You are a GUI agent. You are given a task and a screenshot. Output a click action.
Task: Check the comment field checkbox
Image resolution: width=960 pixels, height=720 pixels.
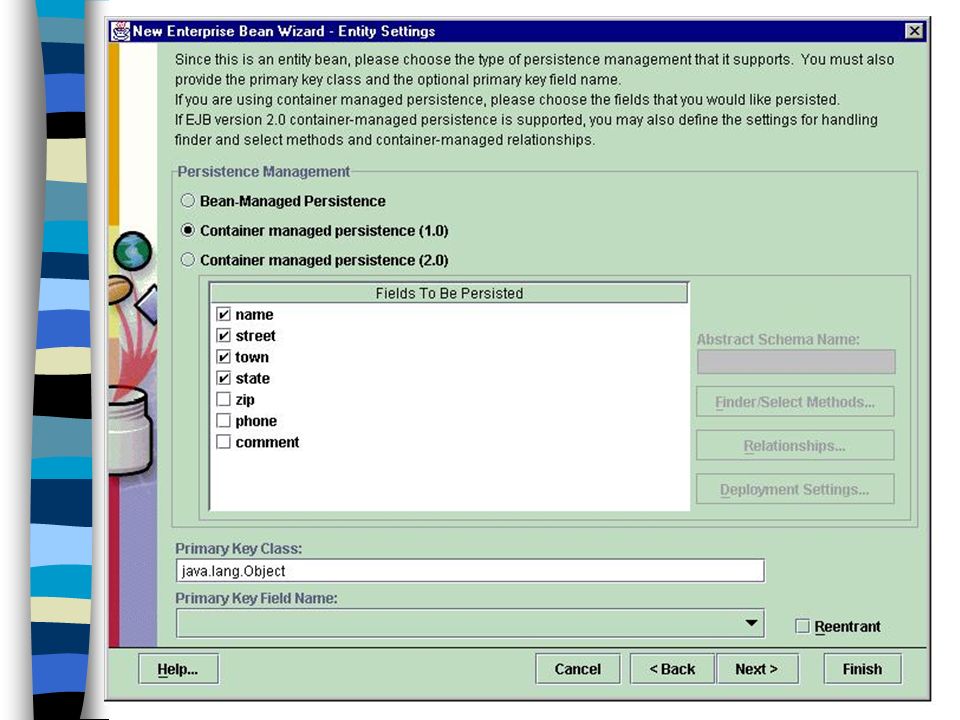pos(223,441)
